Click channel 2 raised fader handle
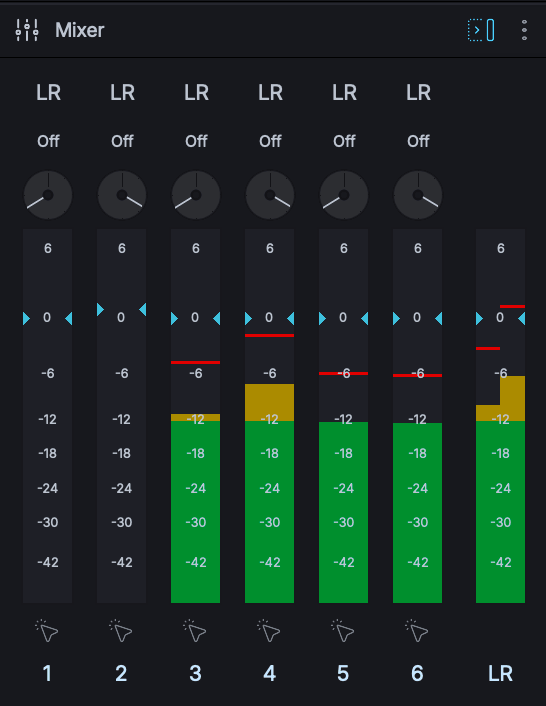Screen dimensions: 546x706 click(x=122, y=310)
